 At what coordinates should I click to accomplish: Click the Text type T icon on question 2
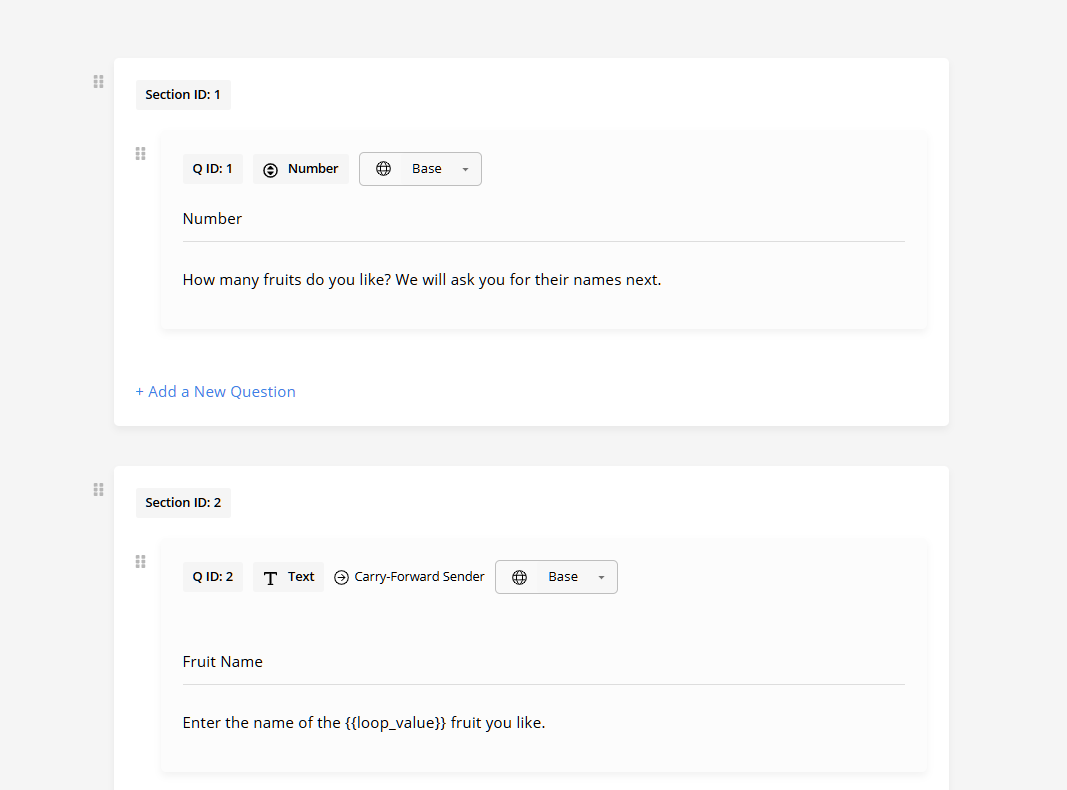pos(270,578)
